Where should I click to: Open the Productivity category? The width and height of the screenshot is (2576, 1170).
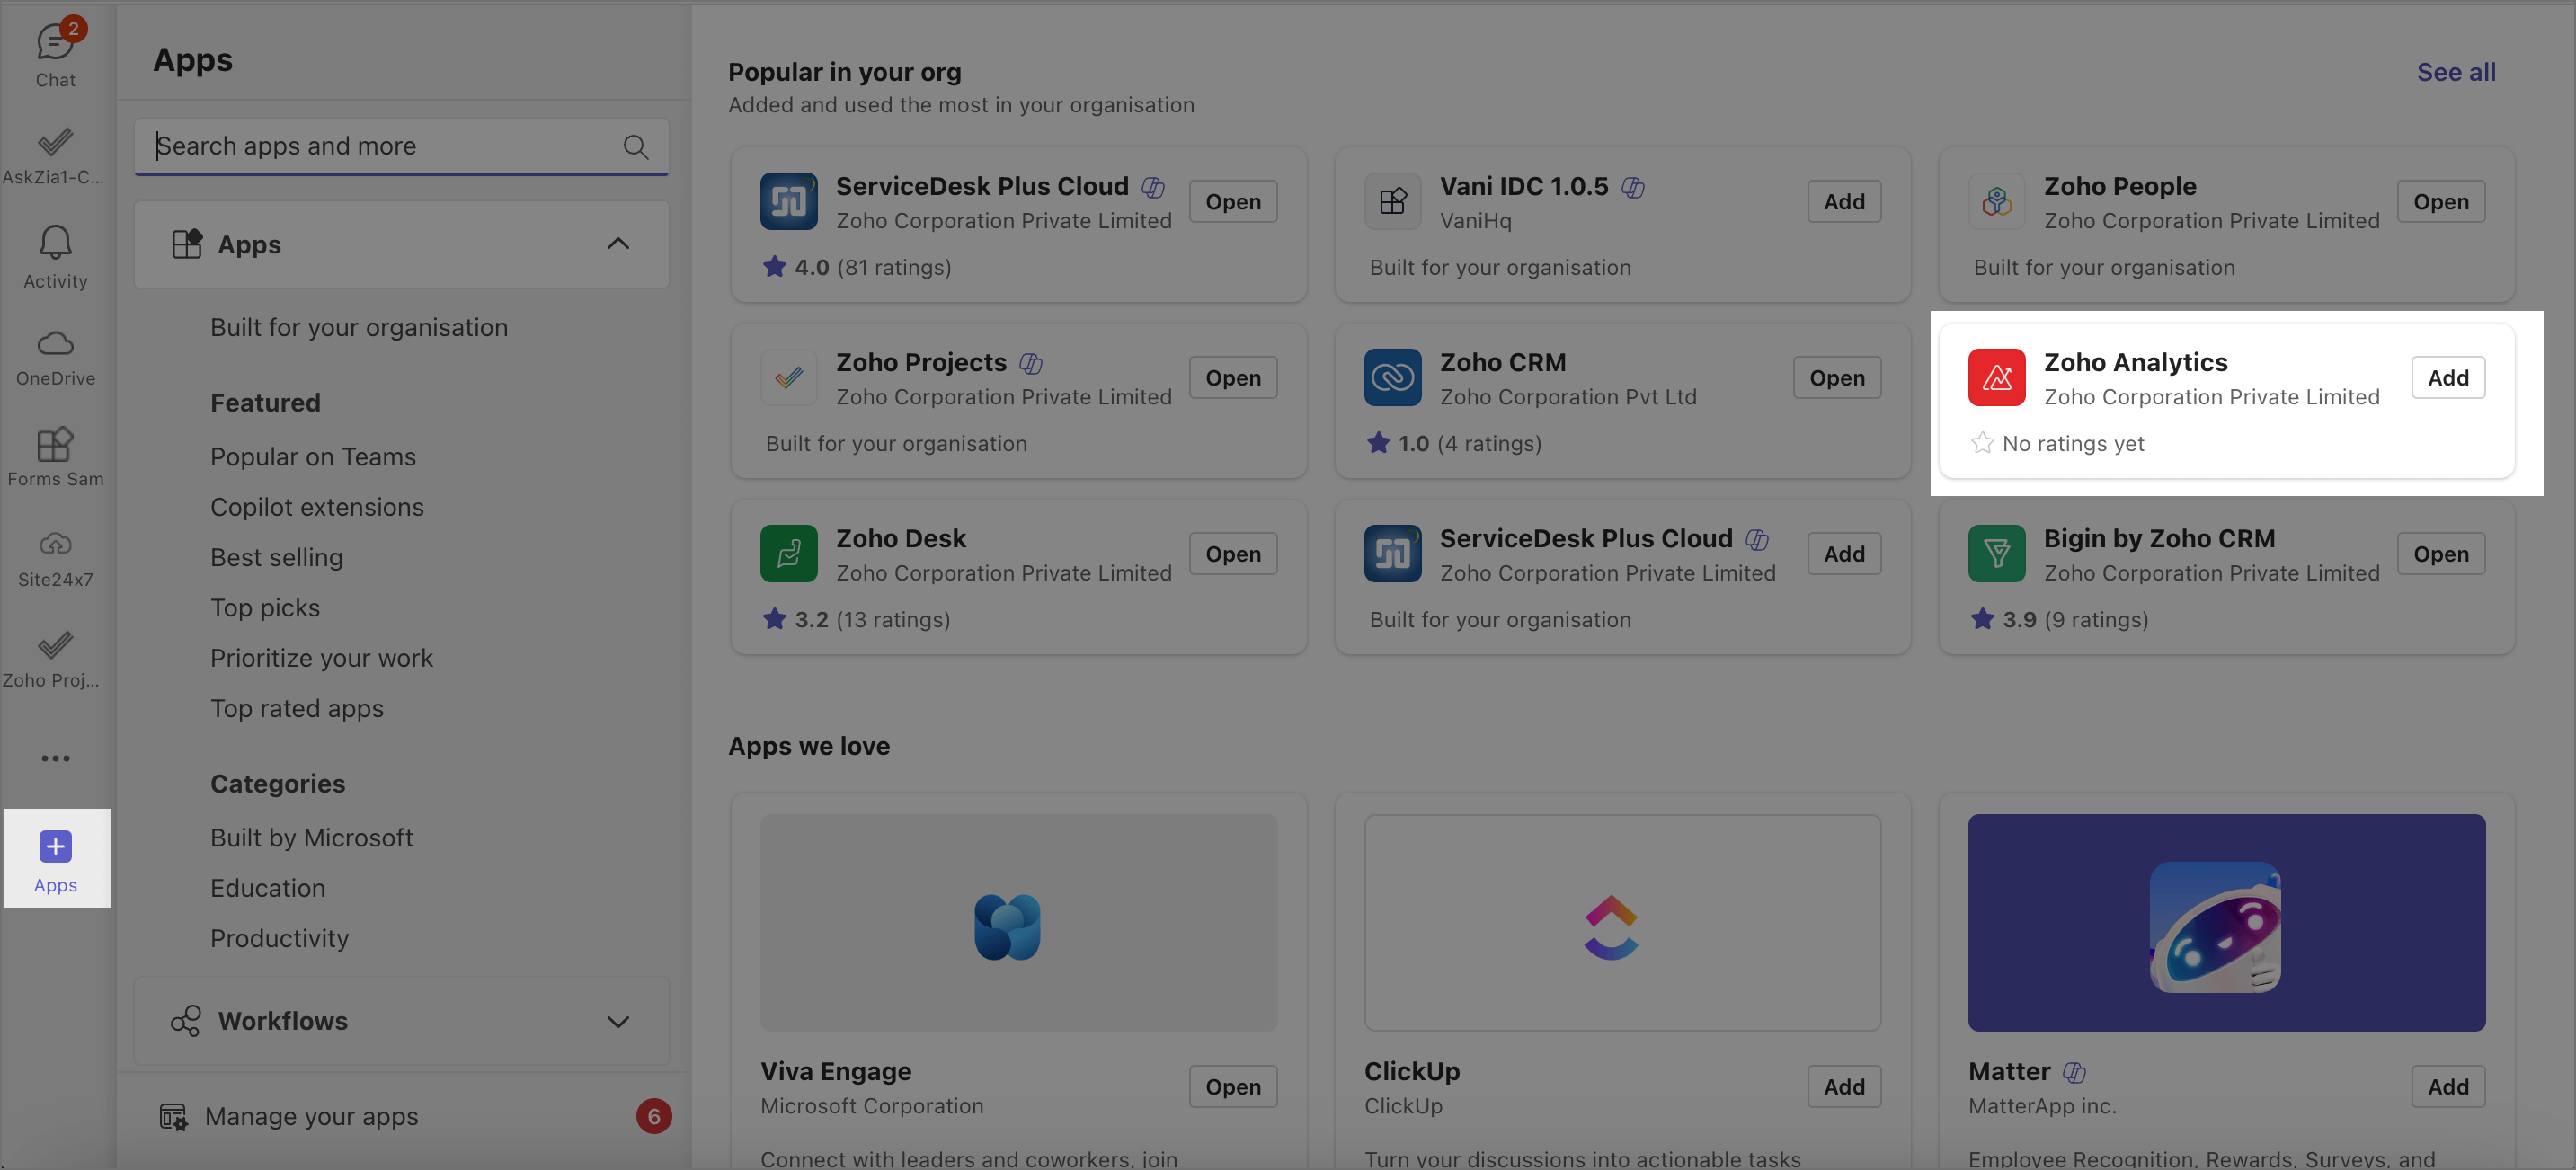tap(279, 938)
